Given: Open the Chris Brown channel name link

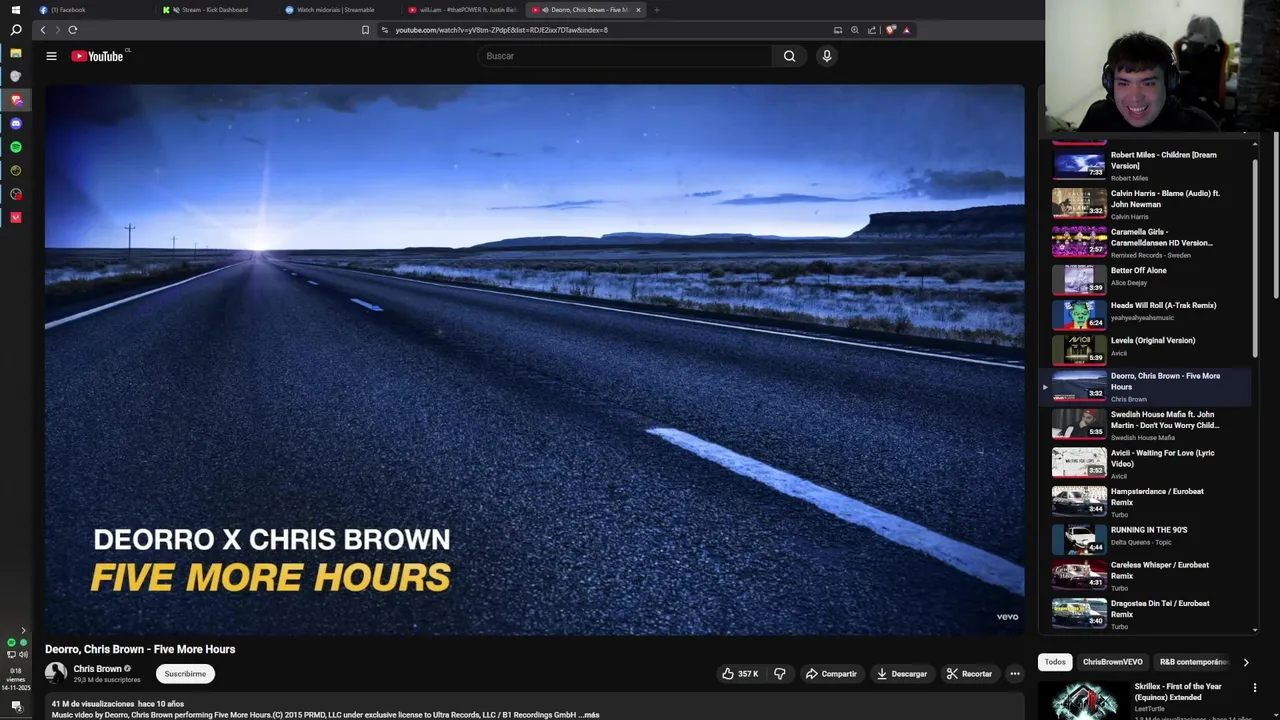Looking at the screenshot, I should tap(97, 669).
